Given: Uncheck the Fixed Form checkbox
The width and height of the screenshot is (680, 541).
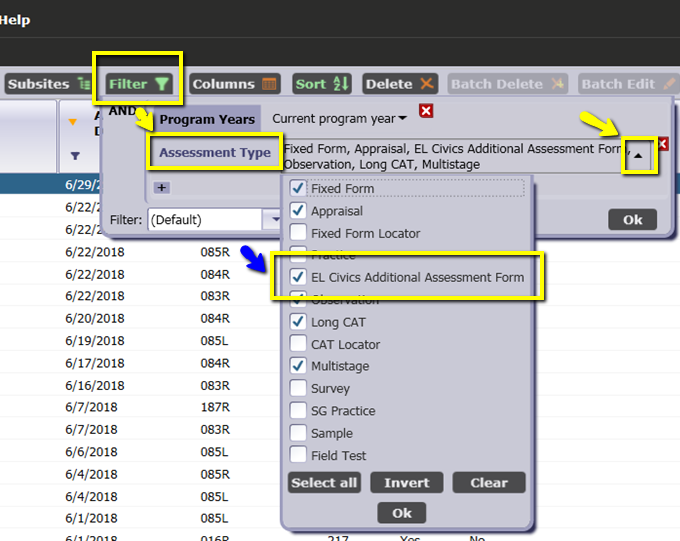Looking at the screenshot, I should tap(298, 188).
